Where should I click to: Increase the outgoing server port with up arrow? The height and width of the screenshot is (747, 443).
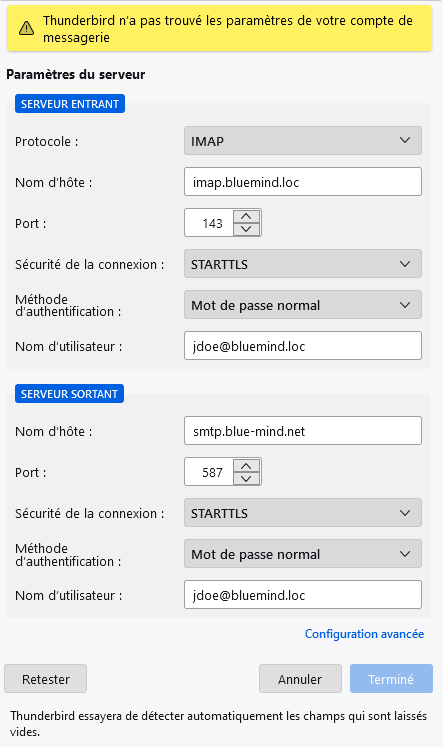[246, 465]
